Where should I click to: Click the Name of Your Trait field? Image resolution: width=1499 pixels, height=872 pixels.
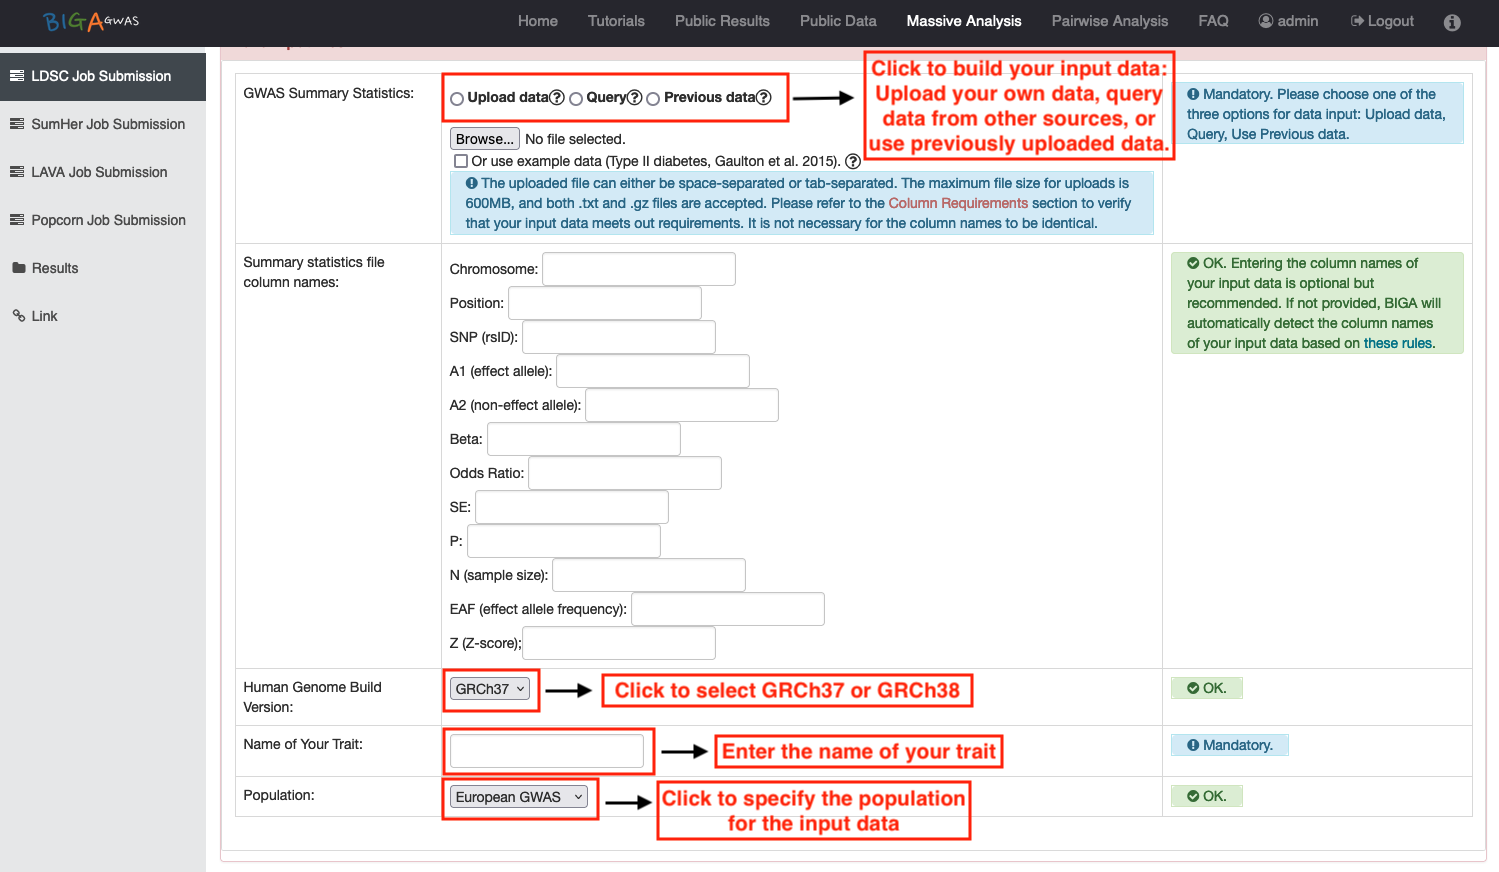(x=546, y=751)
